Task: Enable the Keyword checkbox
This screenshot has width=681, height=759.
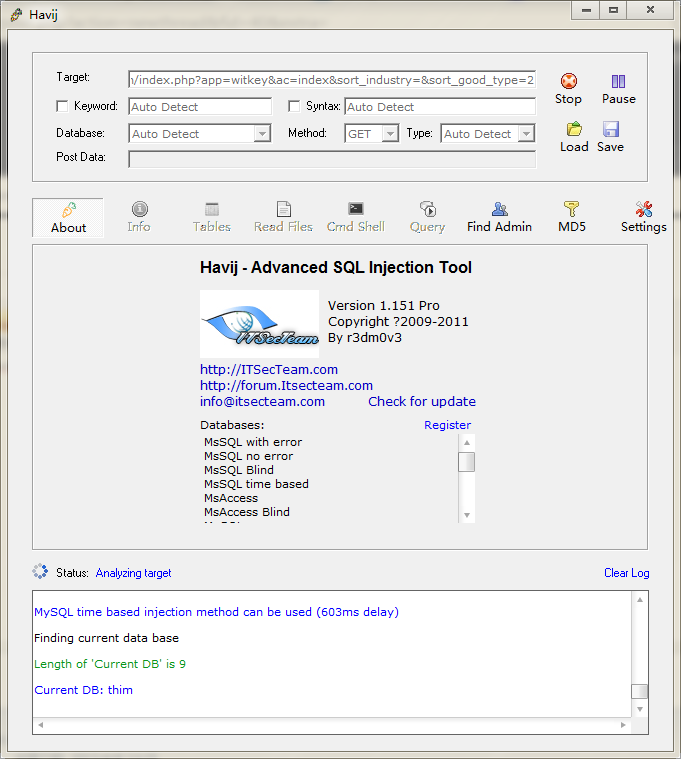Action: 62,106
